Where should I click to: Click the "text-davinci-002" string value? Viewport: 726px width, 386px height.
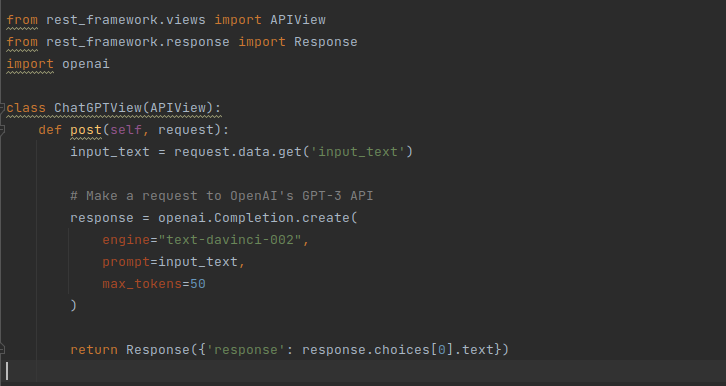(x=230, y=240)
